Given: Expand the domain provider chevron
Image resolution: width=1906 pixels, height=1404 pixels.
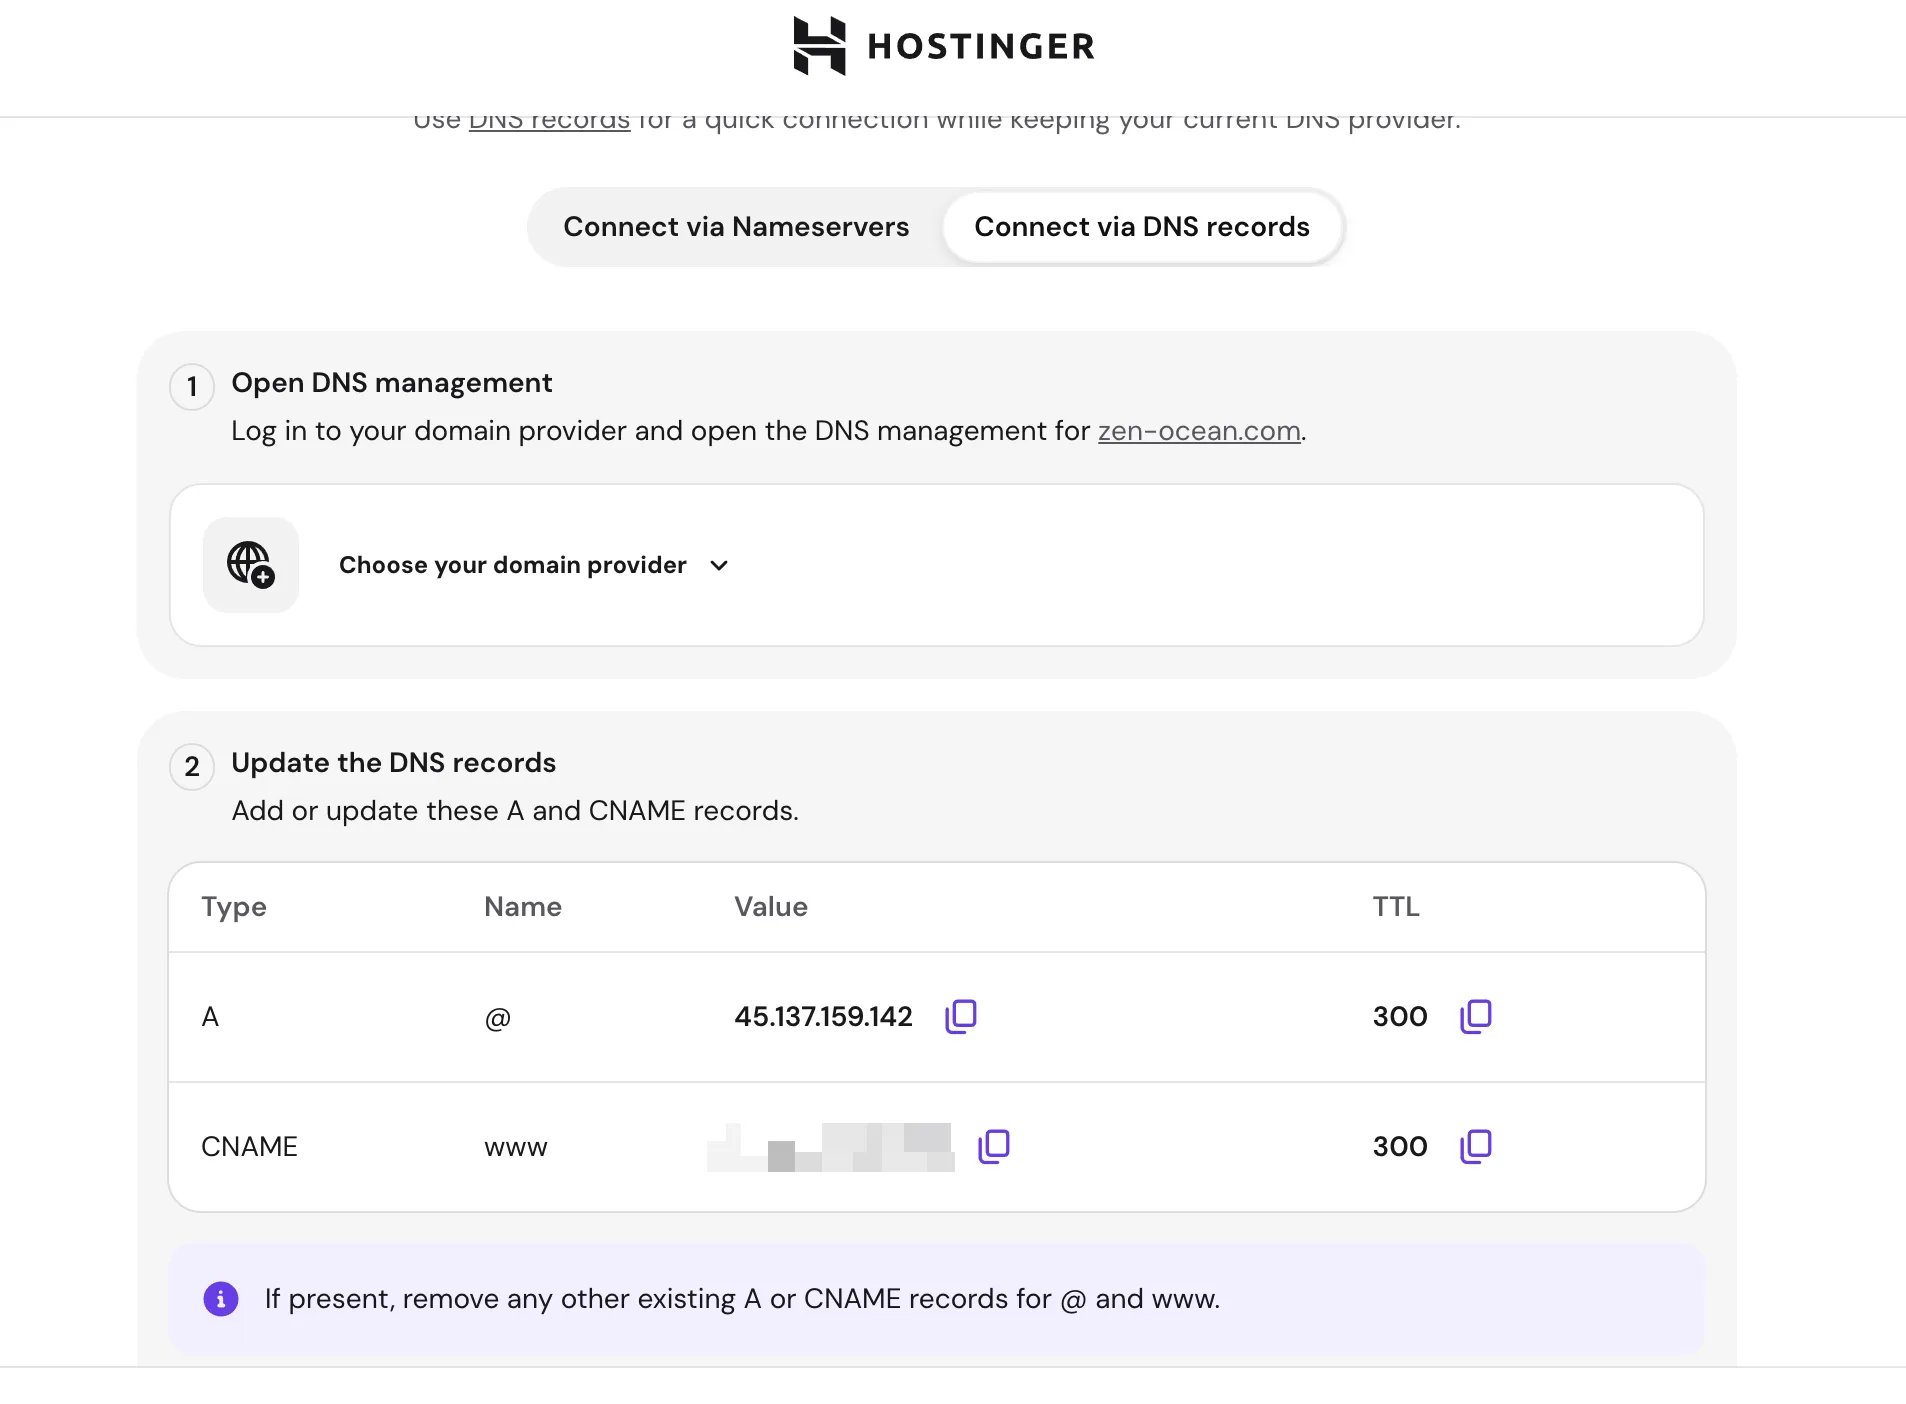Looking at the screenshot, I should tap(719, 566).
